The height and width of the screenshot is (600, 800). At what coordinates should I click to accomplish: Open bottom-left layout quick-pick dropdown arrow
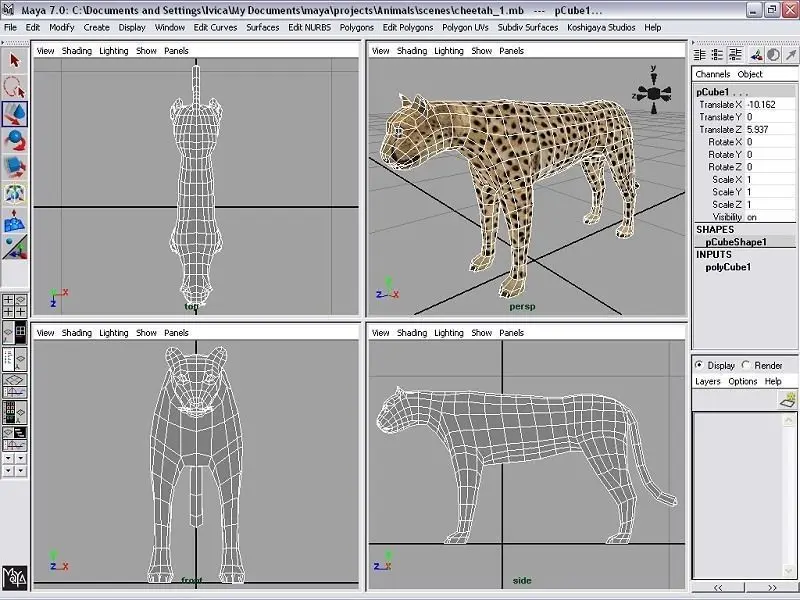(8, 470)
